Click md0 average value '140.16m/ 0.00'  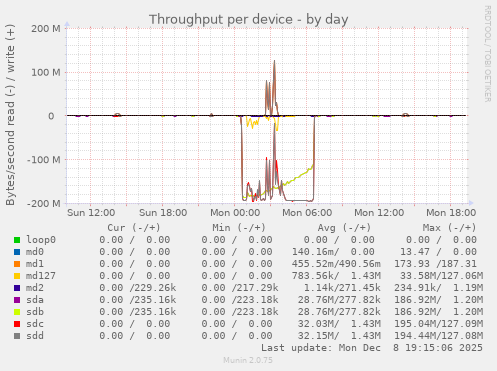coord(333,252)
